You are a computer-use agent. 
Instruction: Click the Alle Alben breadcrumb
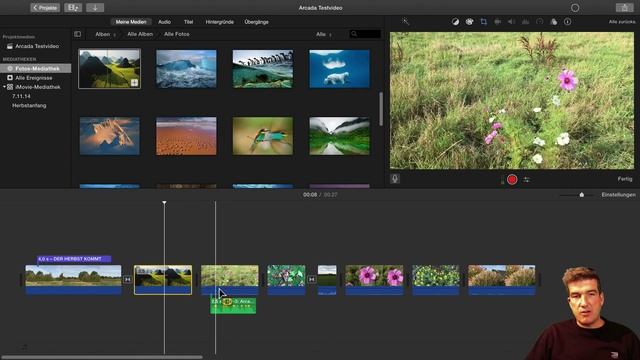140,34
